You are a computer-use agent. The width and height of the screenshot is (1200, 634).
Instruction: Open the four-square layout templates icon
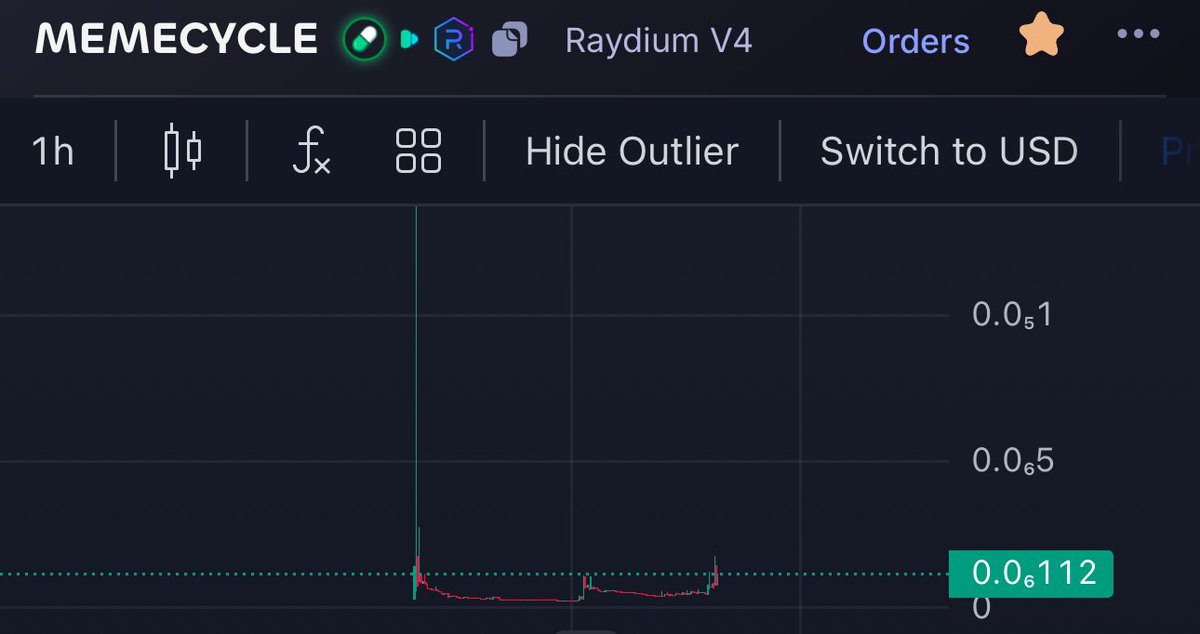tap(419, 151)
